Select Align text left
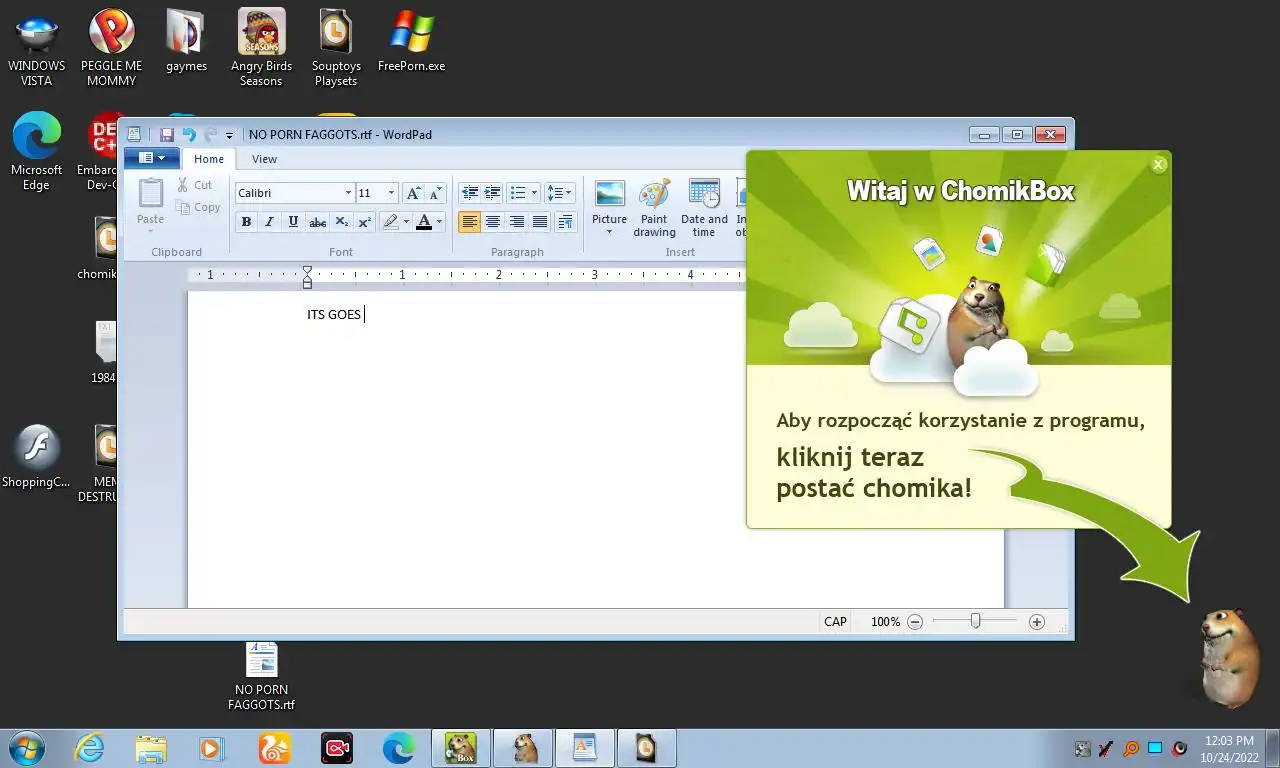This screenshot has width=1280, height=768. tap(469, 222)
